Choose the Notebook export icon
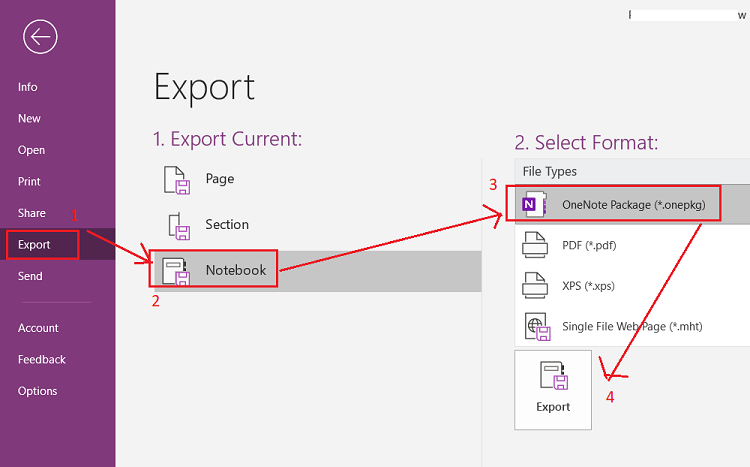The image size is (750, 467). coord(176,271)
